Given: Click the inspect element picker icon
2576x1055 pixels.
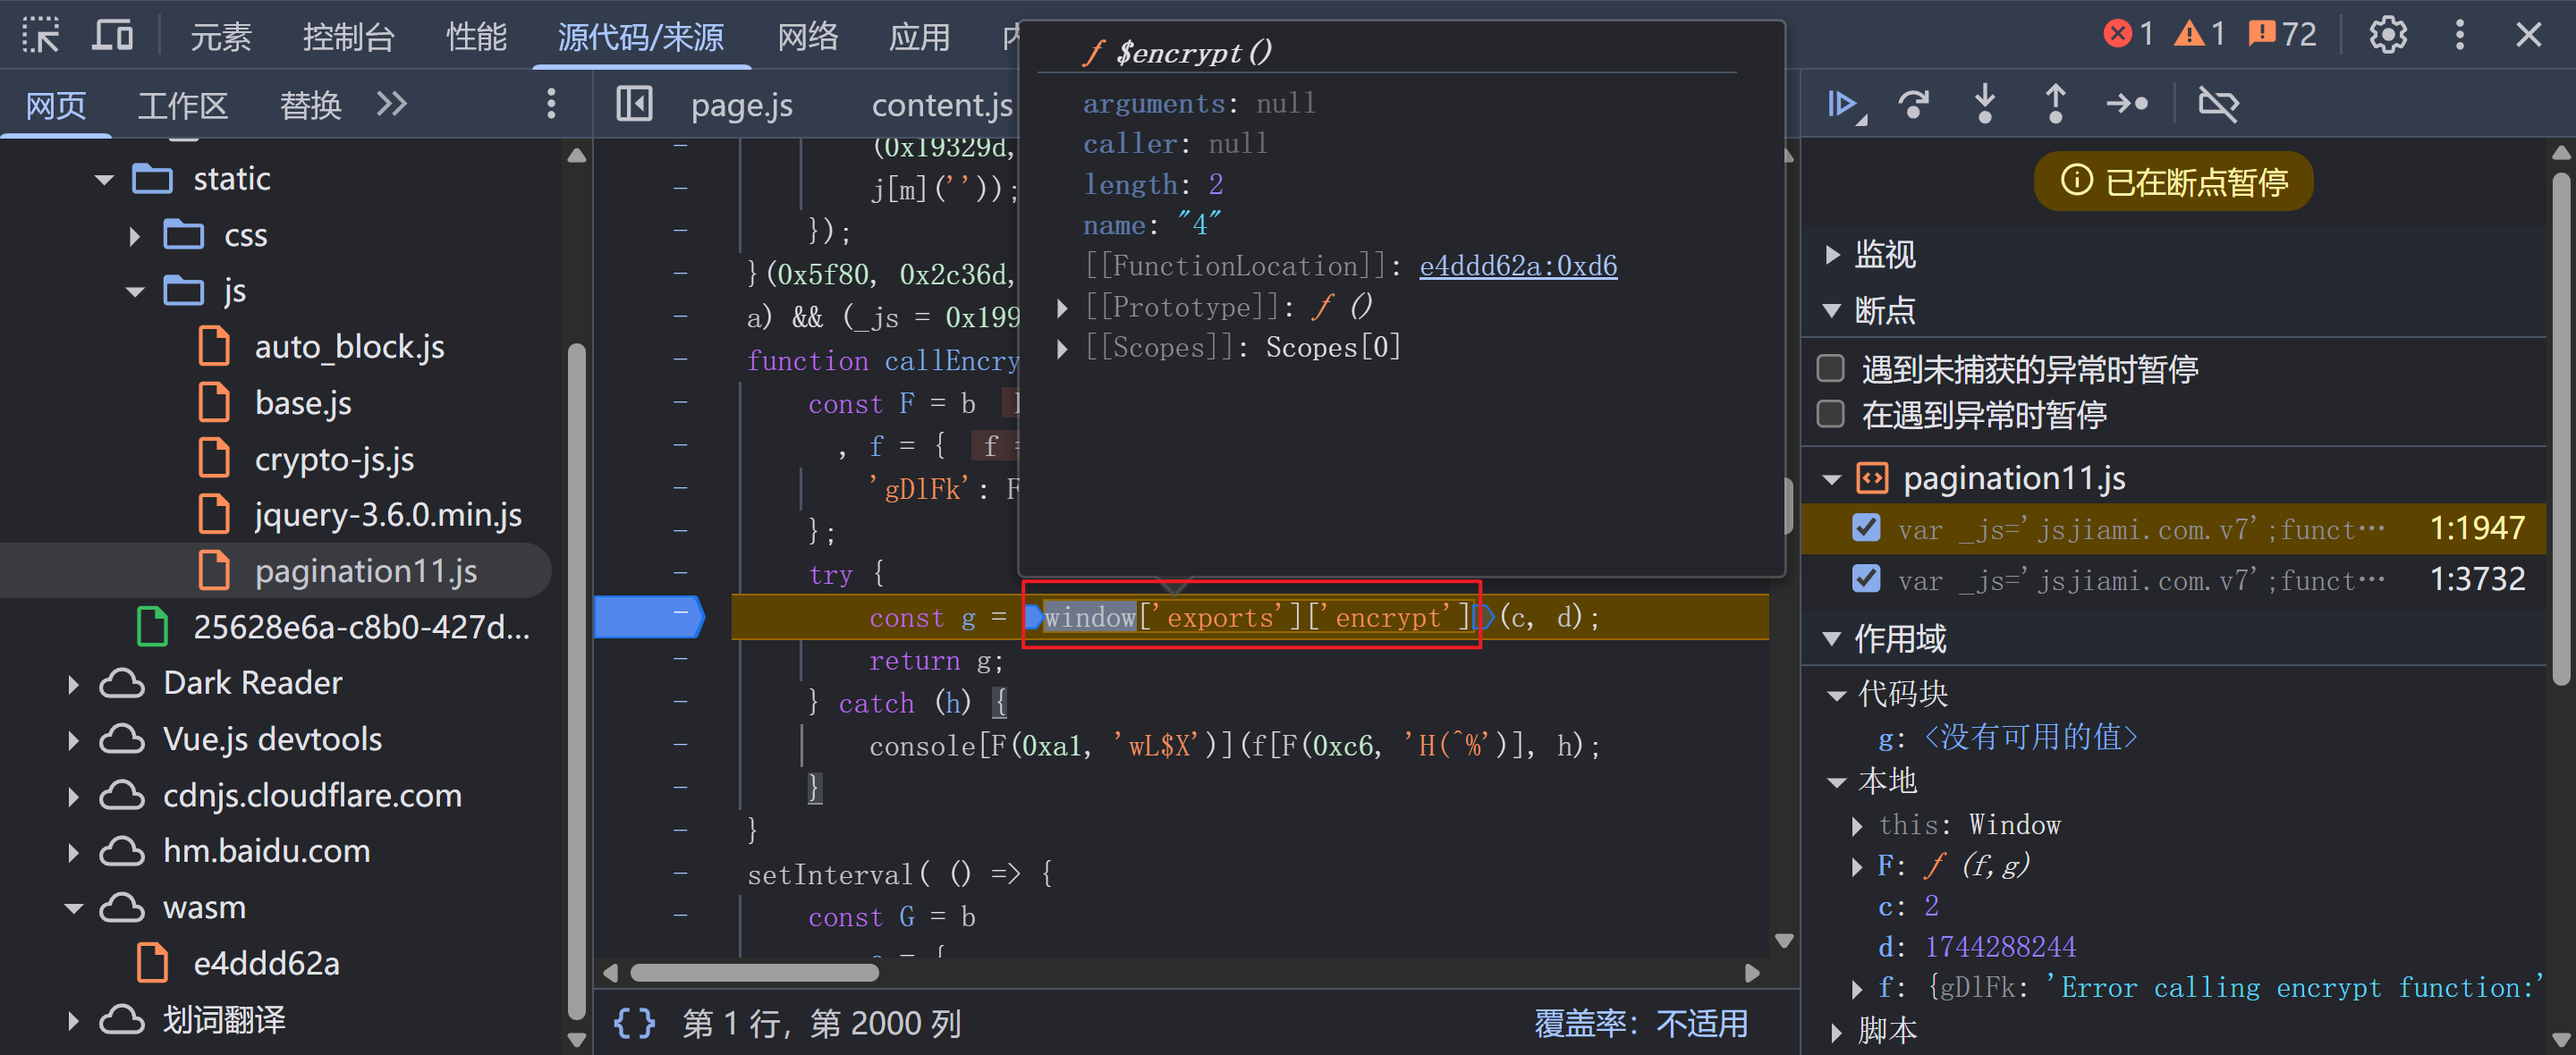Looking at the screenshot, I should (41, 36).
